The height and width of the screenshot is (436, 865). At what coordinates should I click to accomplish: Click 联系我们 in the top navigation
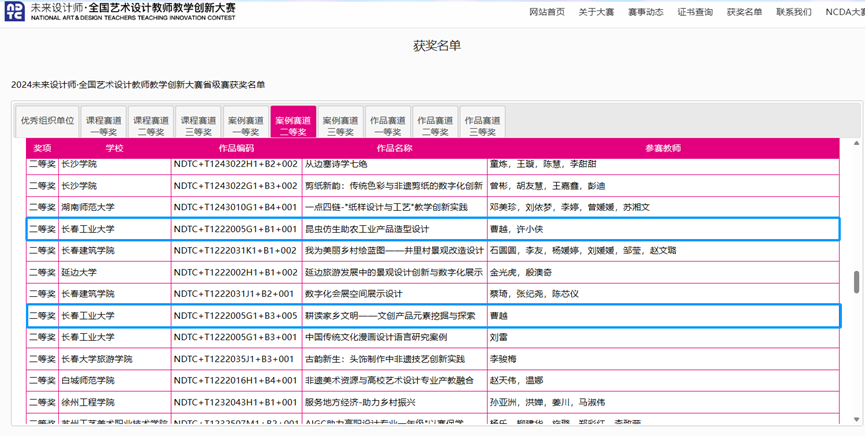pyautogui.click(x=794, y=12)
